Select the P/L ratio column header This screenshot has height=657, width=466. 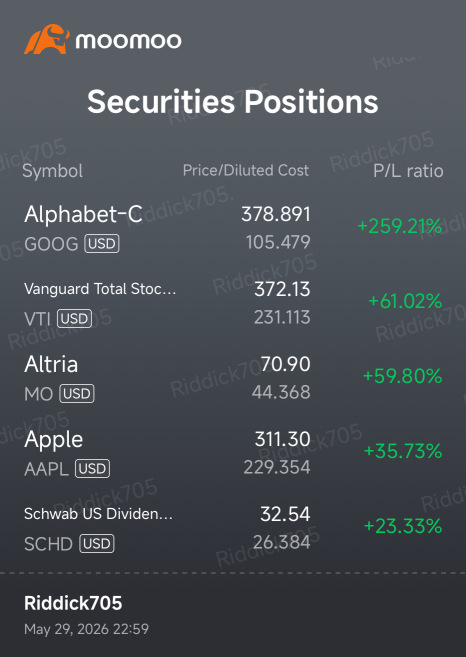coord(408,171)
